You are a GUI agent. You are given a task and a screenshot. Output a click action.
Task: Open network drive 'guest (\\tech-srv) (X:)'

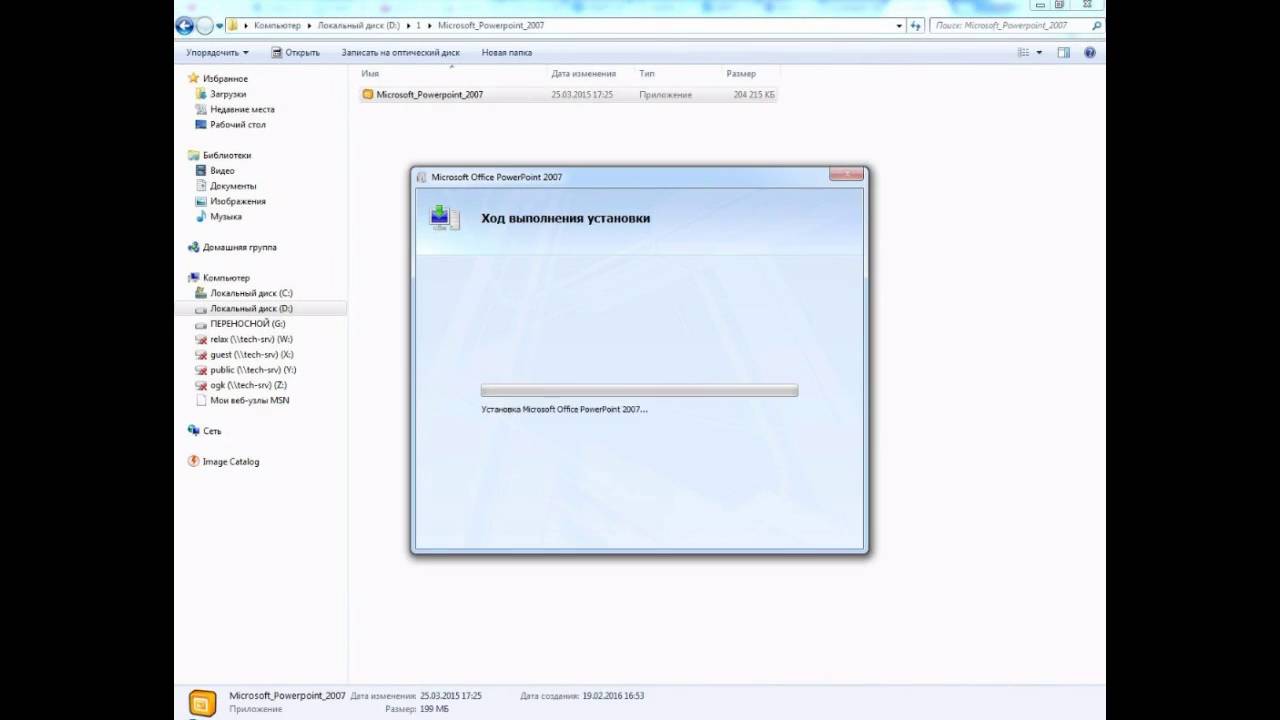point(251,355)
